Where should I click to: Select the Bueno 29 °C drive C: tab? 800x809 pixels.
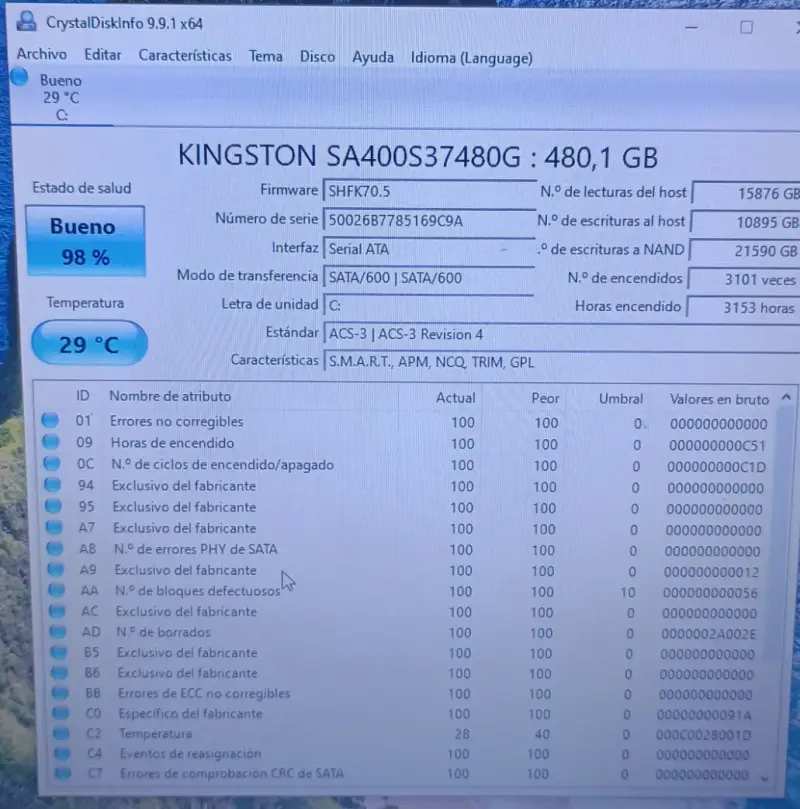point(61,97)
